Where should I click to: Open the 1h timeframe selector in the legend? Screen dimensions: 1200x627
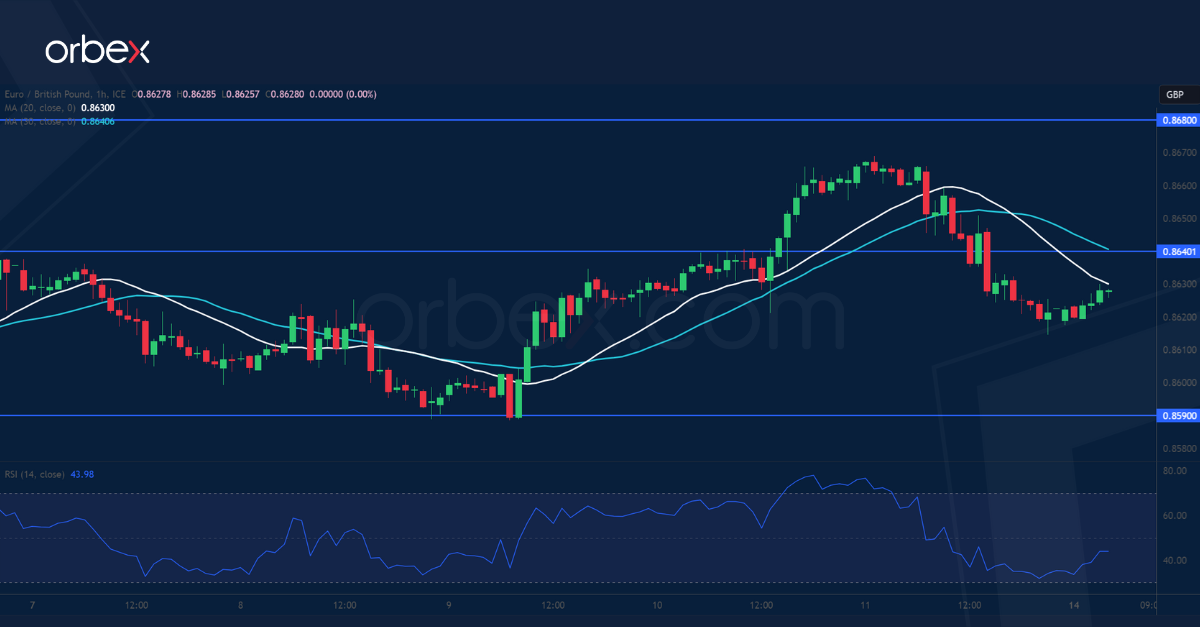[100, 95]
